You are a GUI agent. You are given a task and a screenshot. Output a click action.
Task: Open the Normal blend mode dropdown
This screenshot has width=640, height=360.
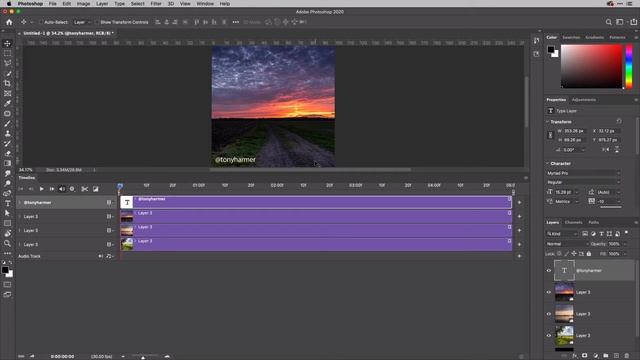(567, 244)
